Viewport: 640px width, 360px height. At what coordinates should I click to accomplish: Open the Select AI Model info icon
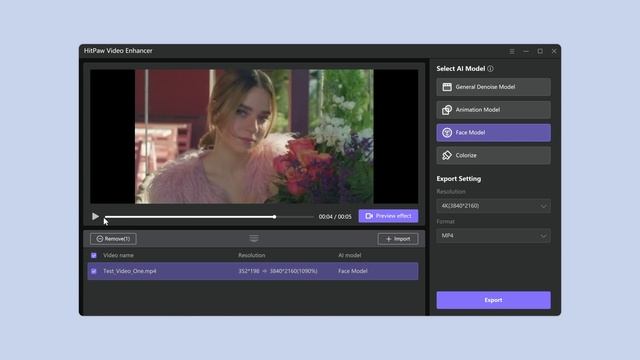(490, 69)
